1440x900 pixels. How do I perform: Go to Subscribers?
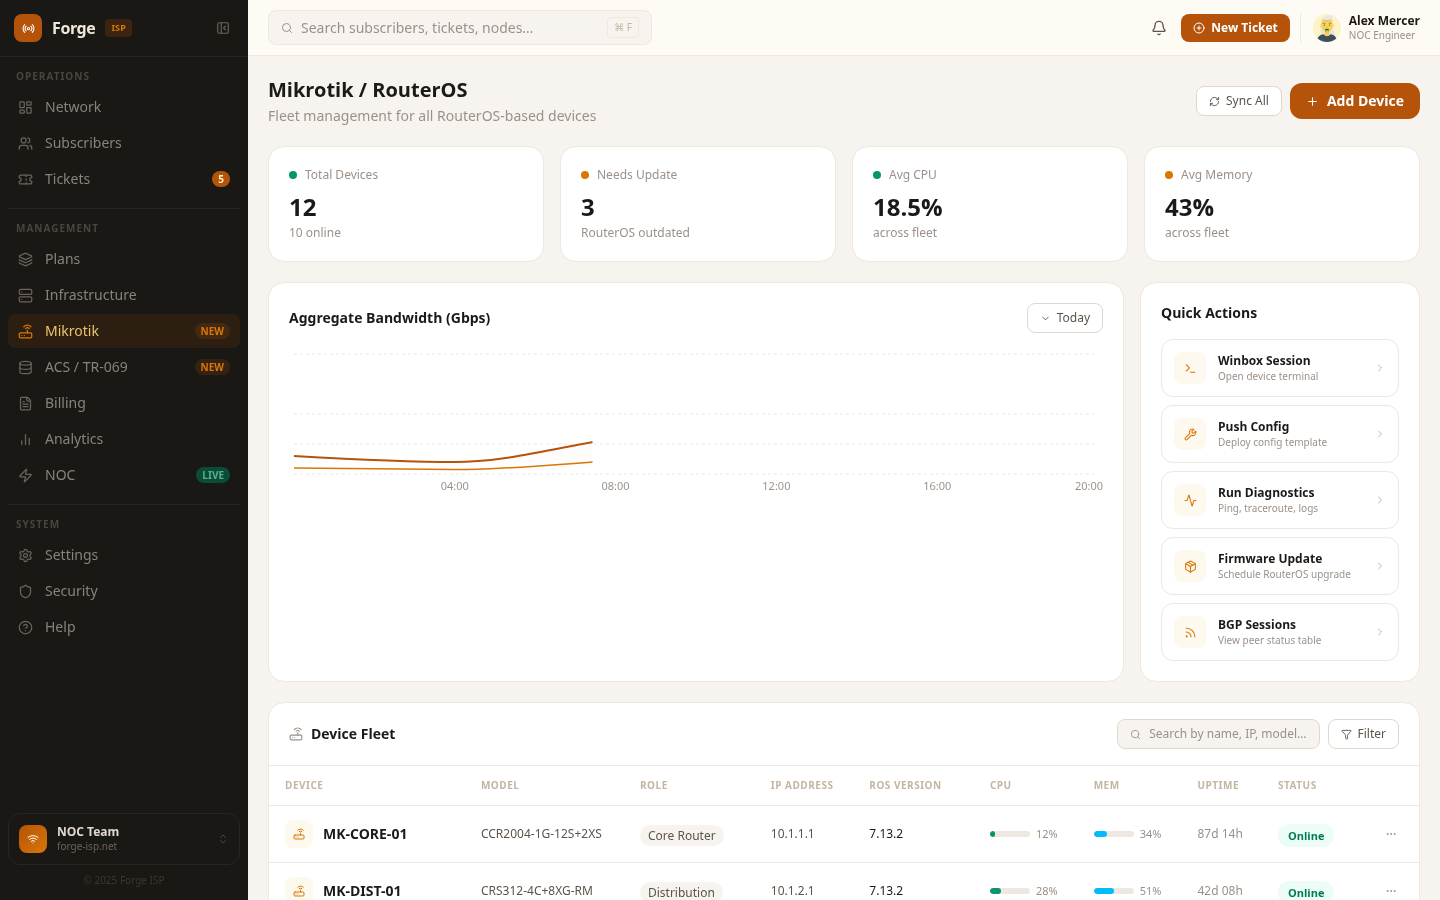124,143
